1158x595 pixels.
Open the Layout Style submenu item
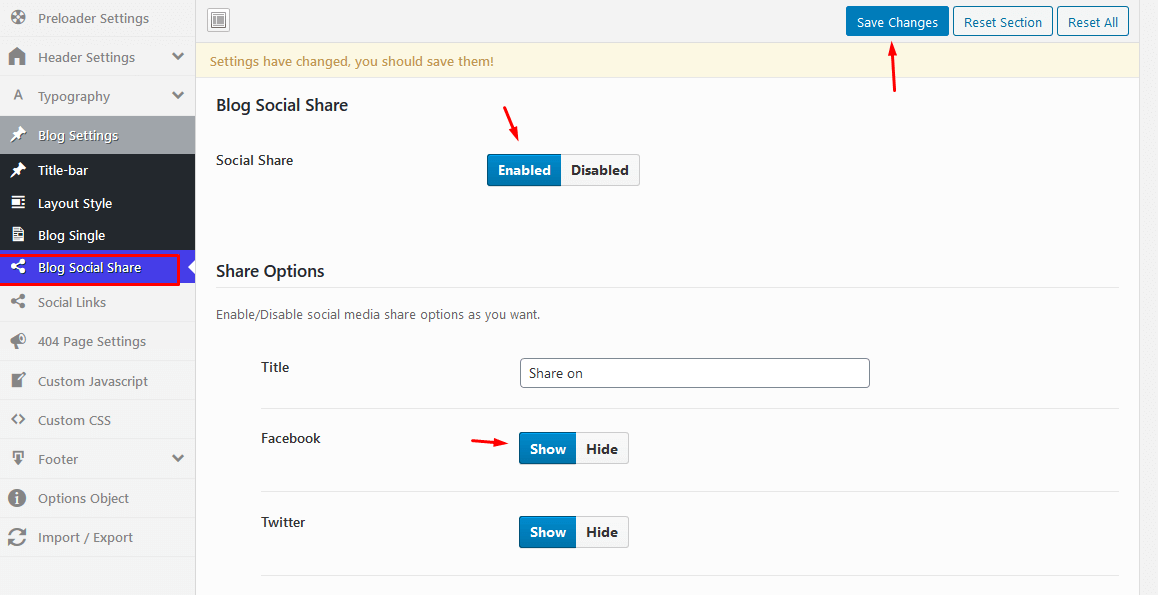pos(75,203)
